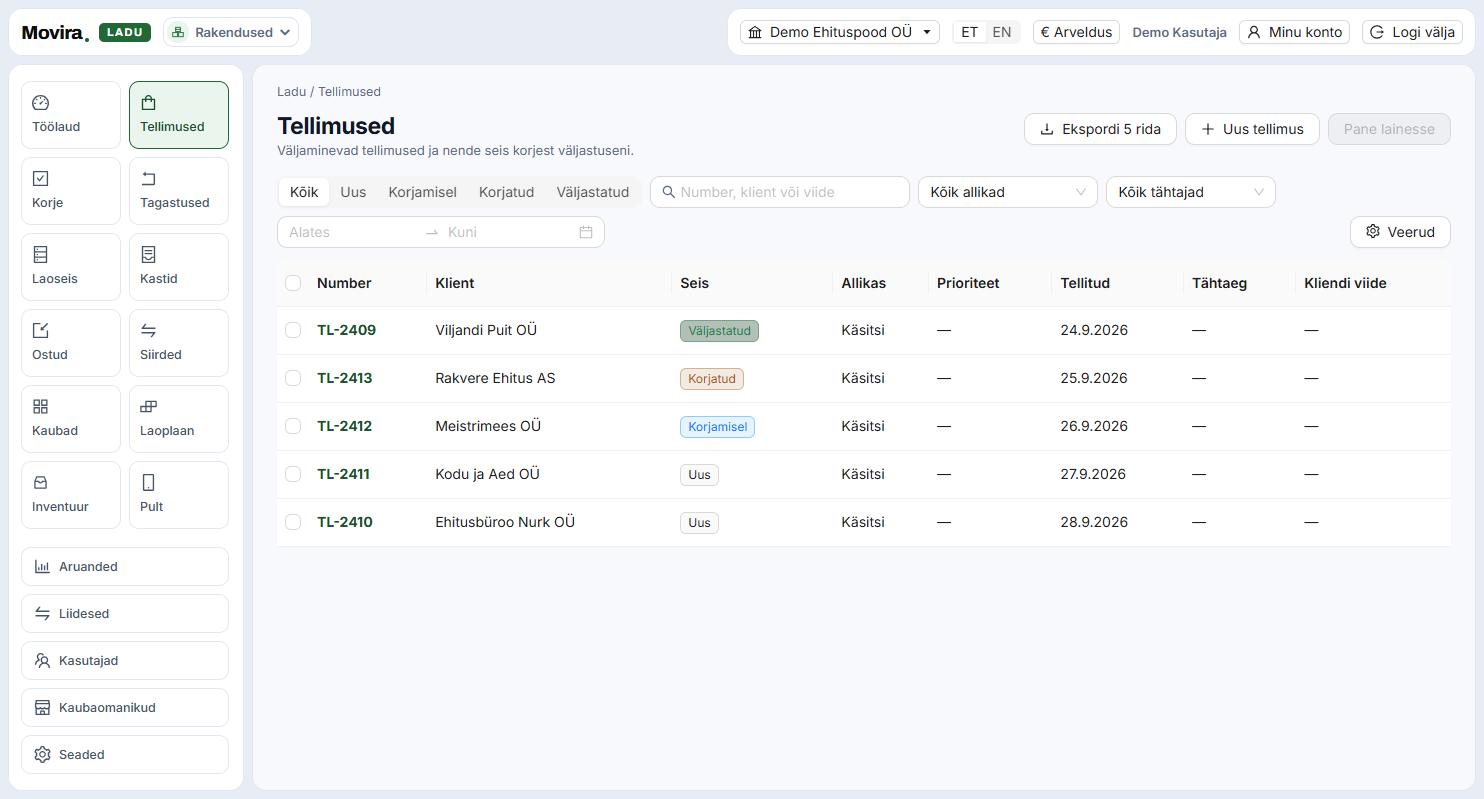Open the Inventuur inventory tile
Image resolution: width=1484 pixels, height=799 pixels.
[71, 495]
